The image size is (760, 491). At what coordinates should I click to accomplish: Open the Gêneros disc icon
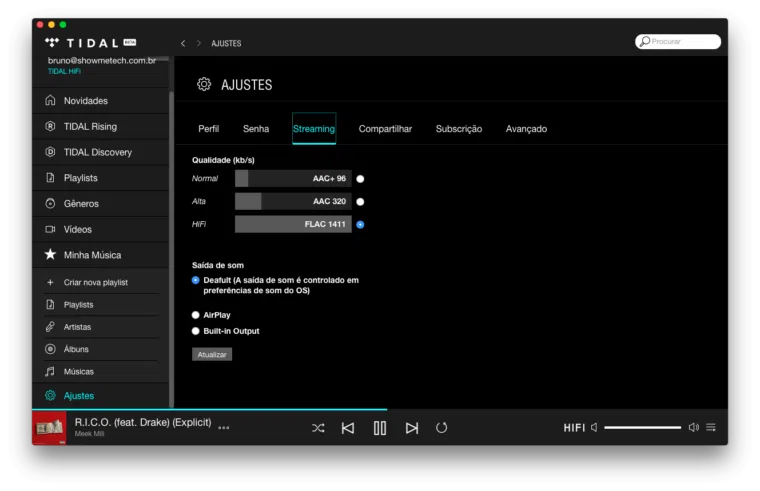pyautogui.click(x=50, y=203)
